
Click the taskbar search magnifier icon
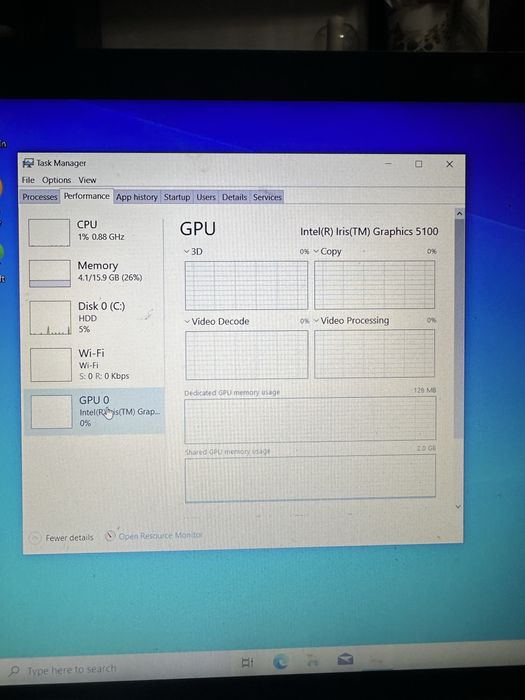[14, 671]
